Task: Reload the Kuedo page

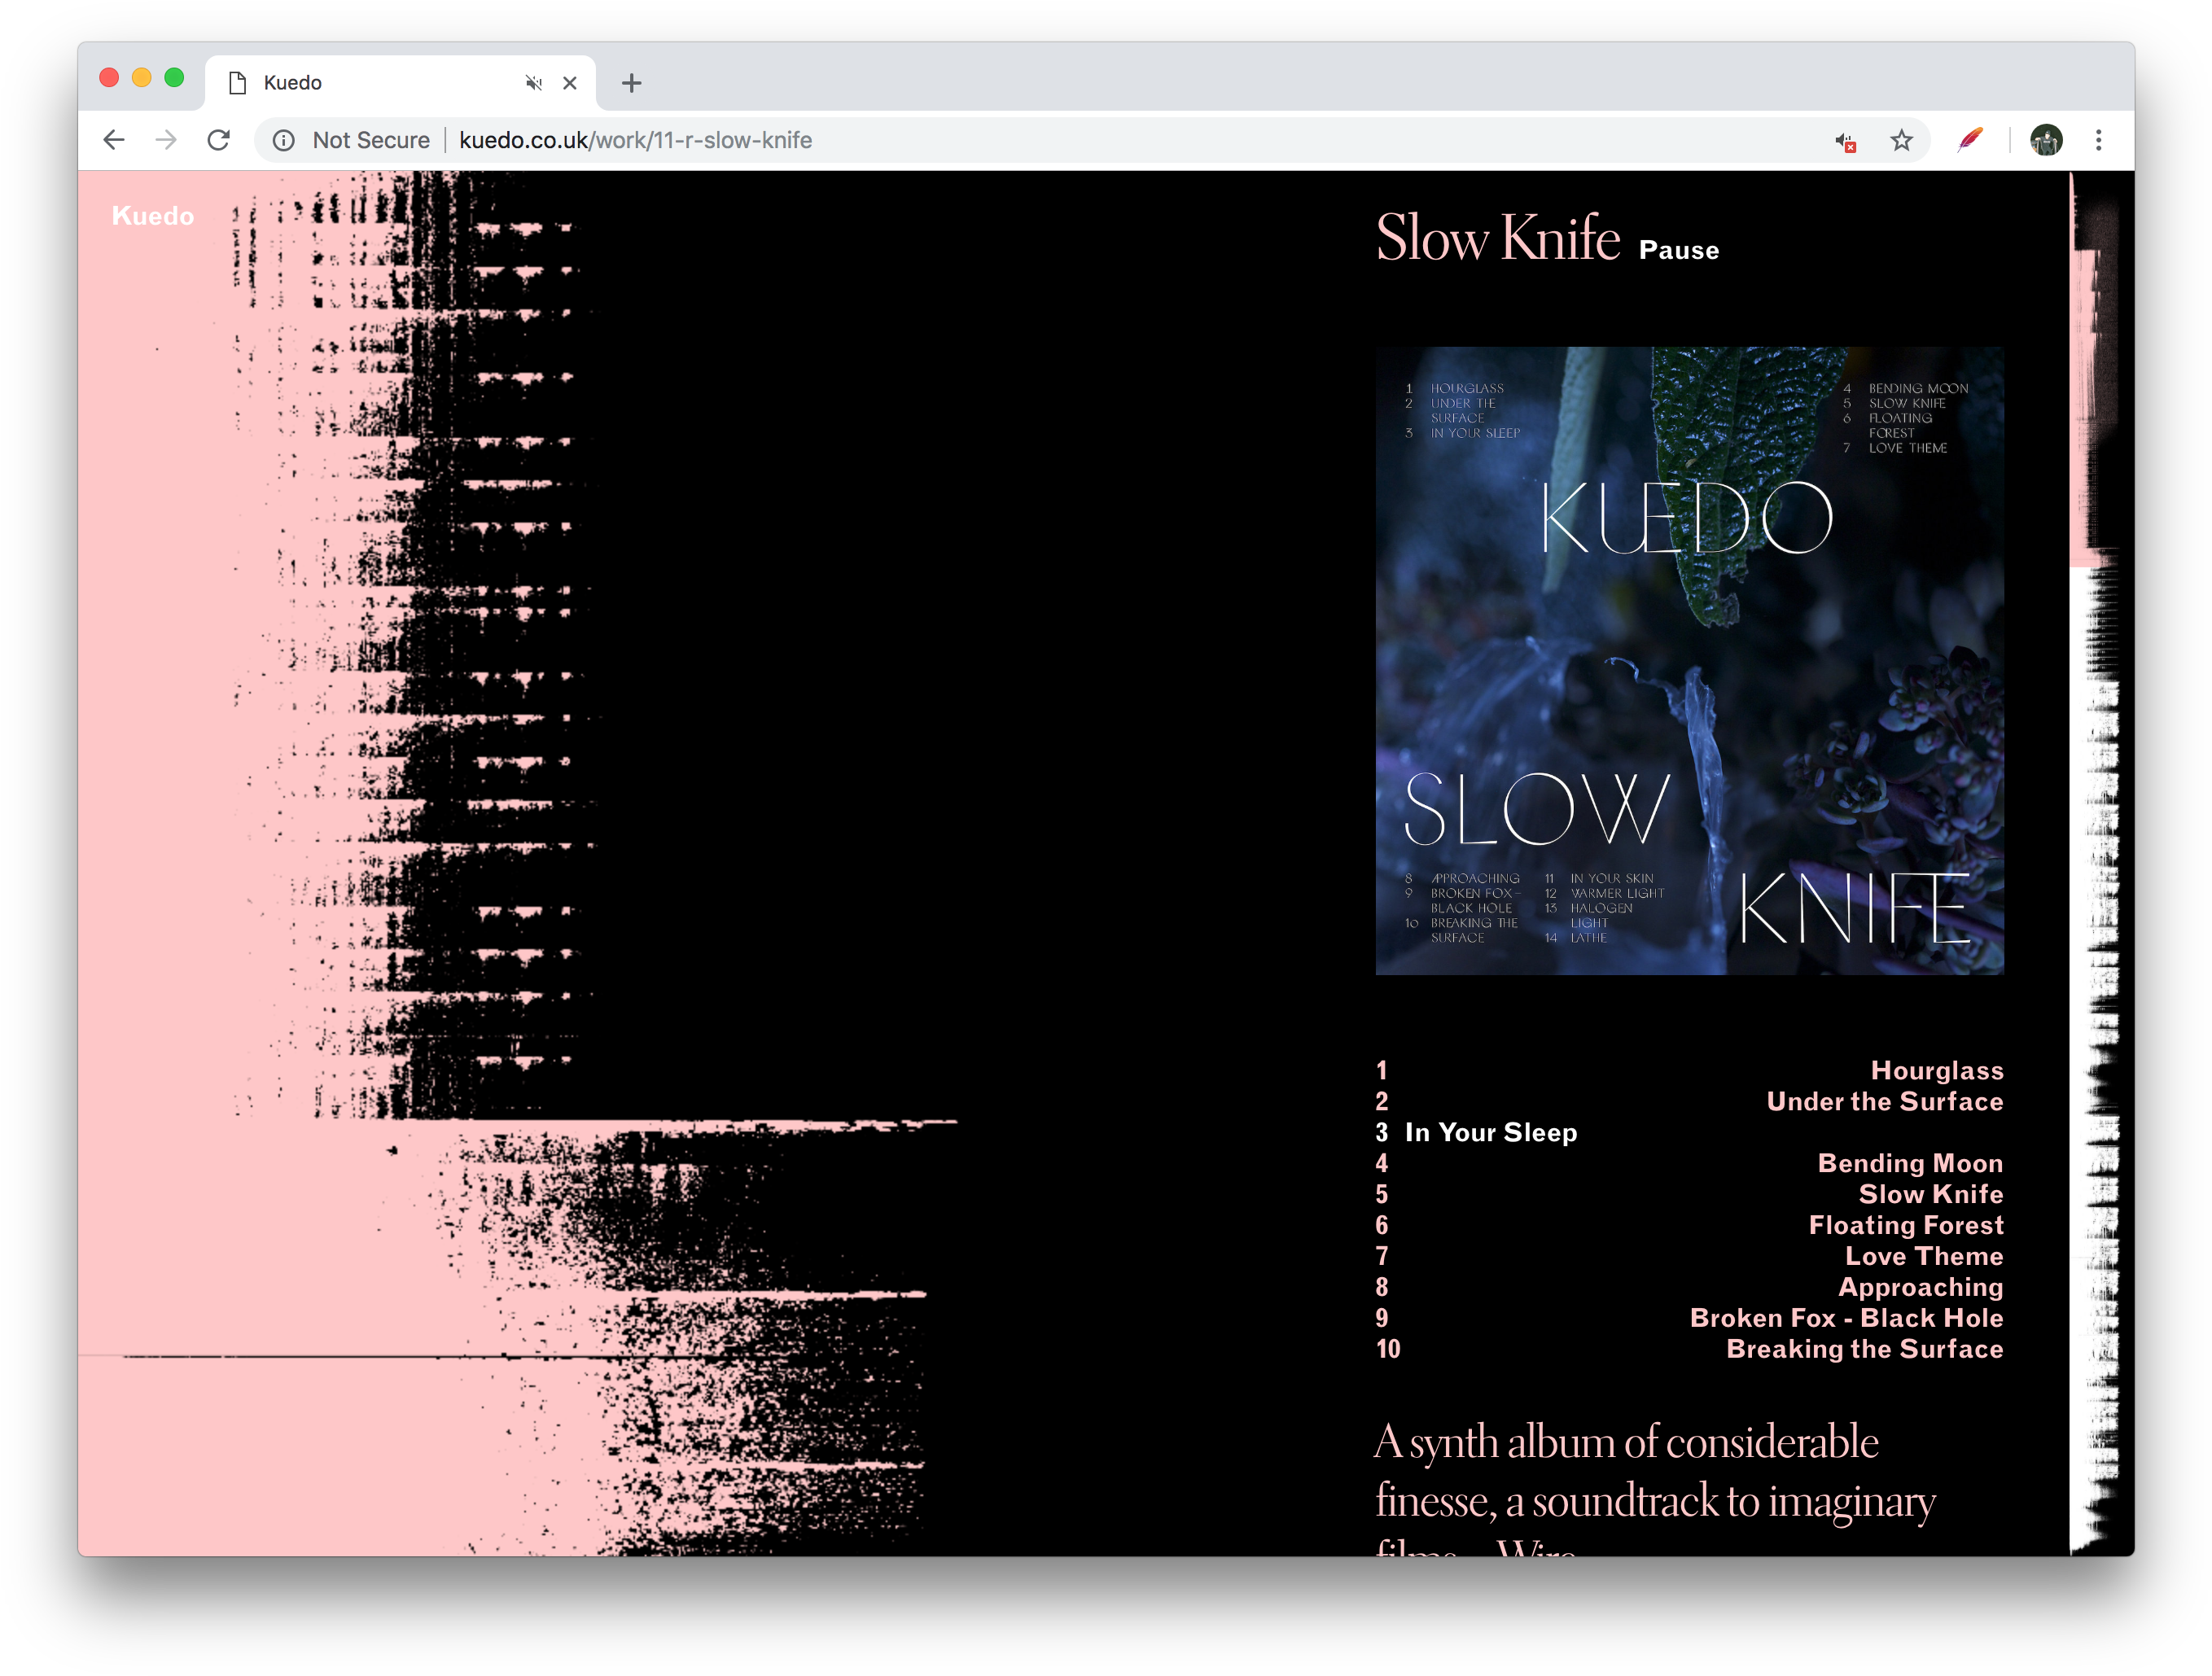Action: (x=219, y=140)
